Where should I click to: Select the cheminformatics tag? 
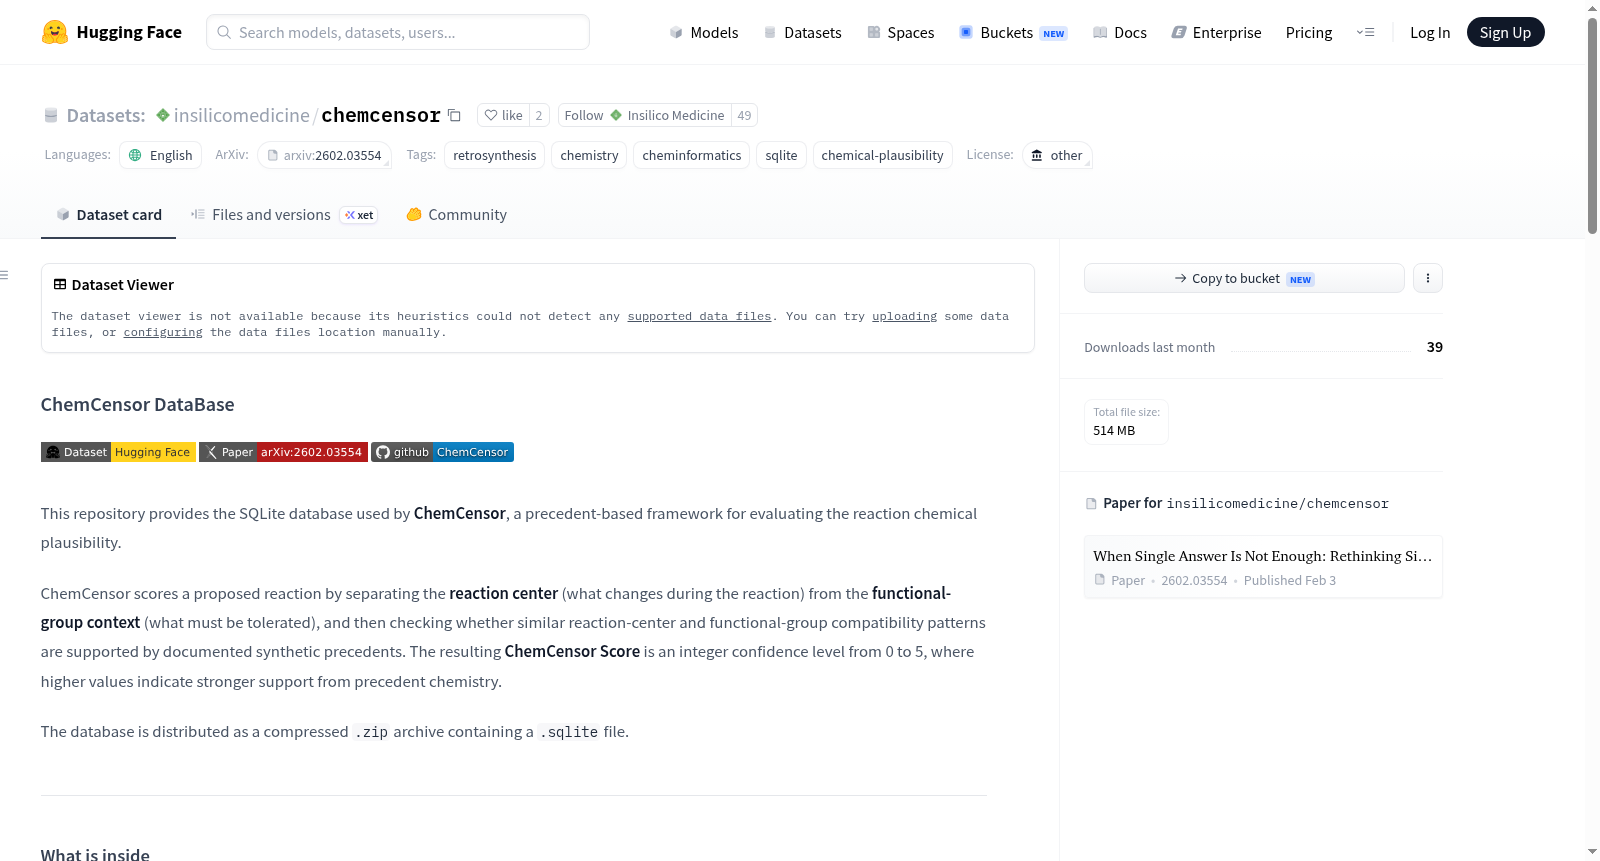tap(692, 155)
